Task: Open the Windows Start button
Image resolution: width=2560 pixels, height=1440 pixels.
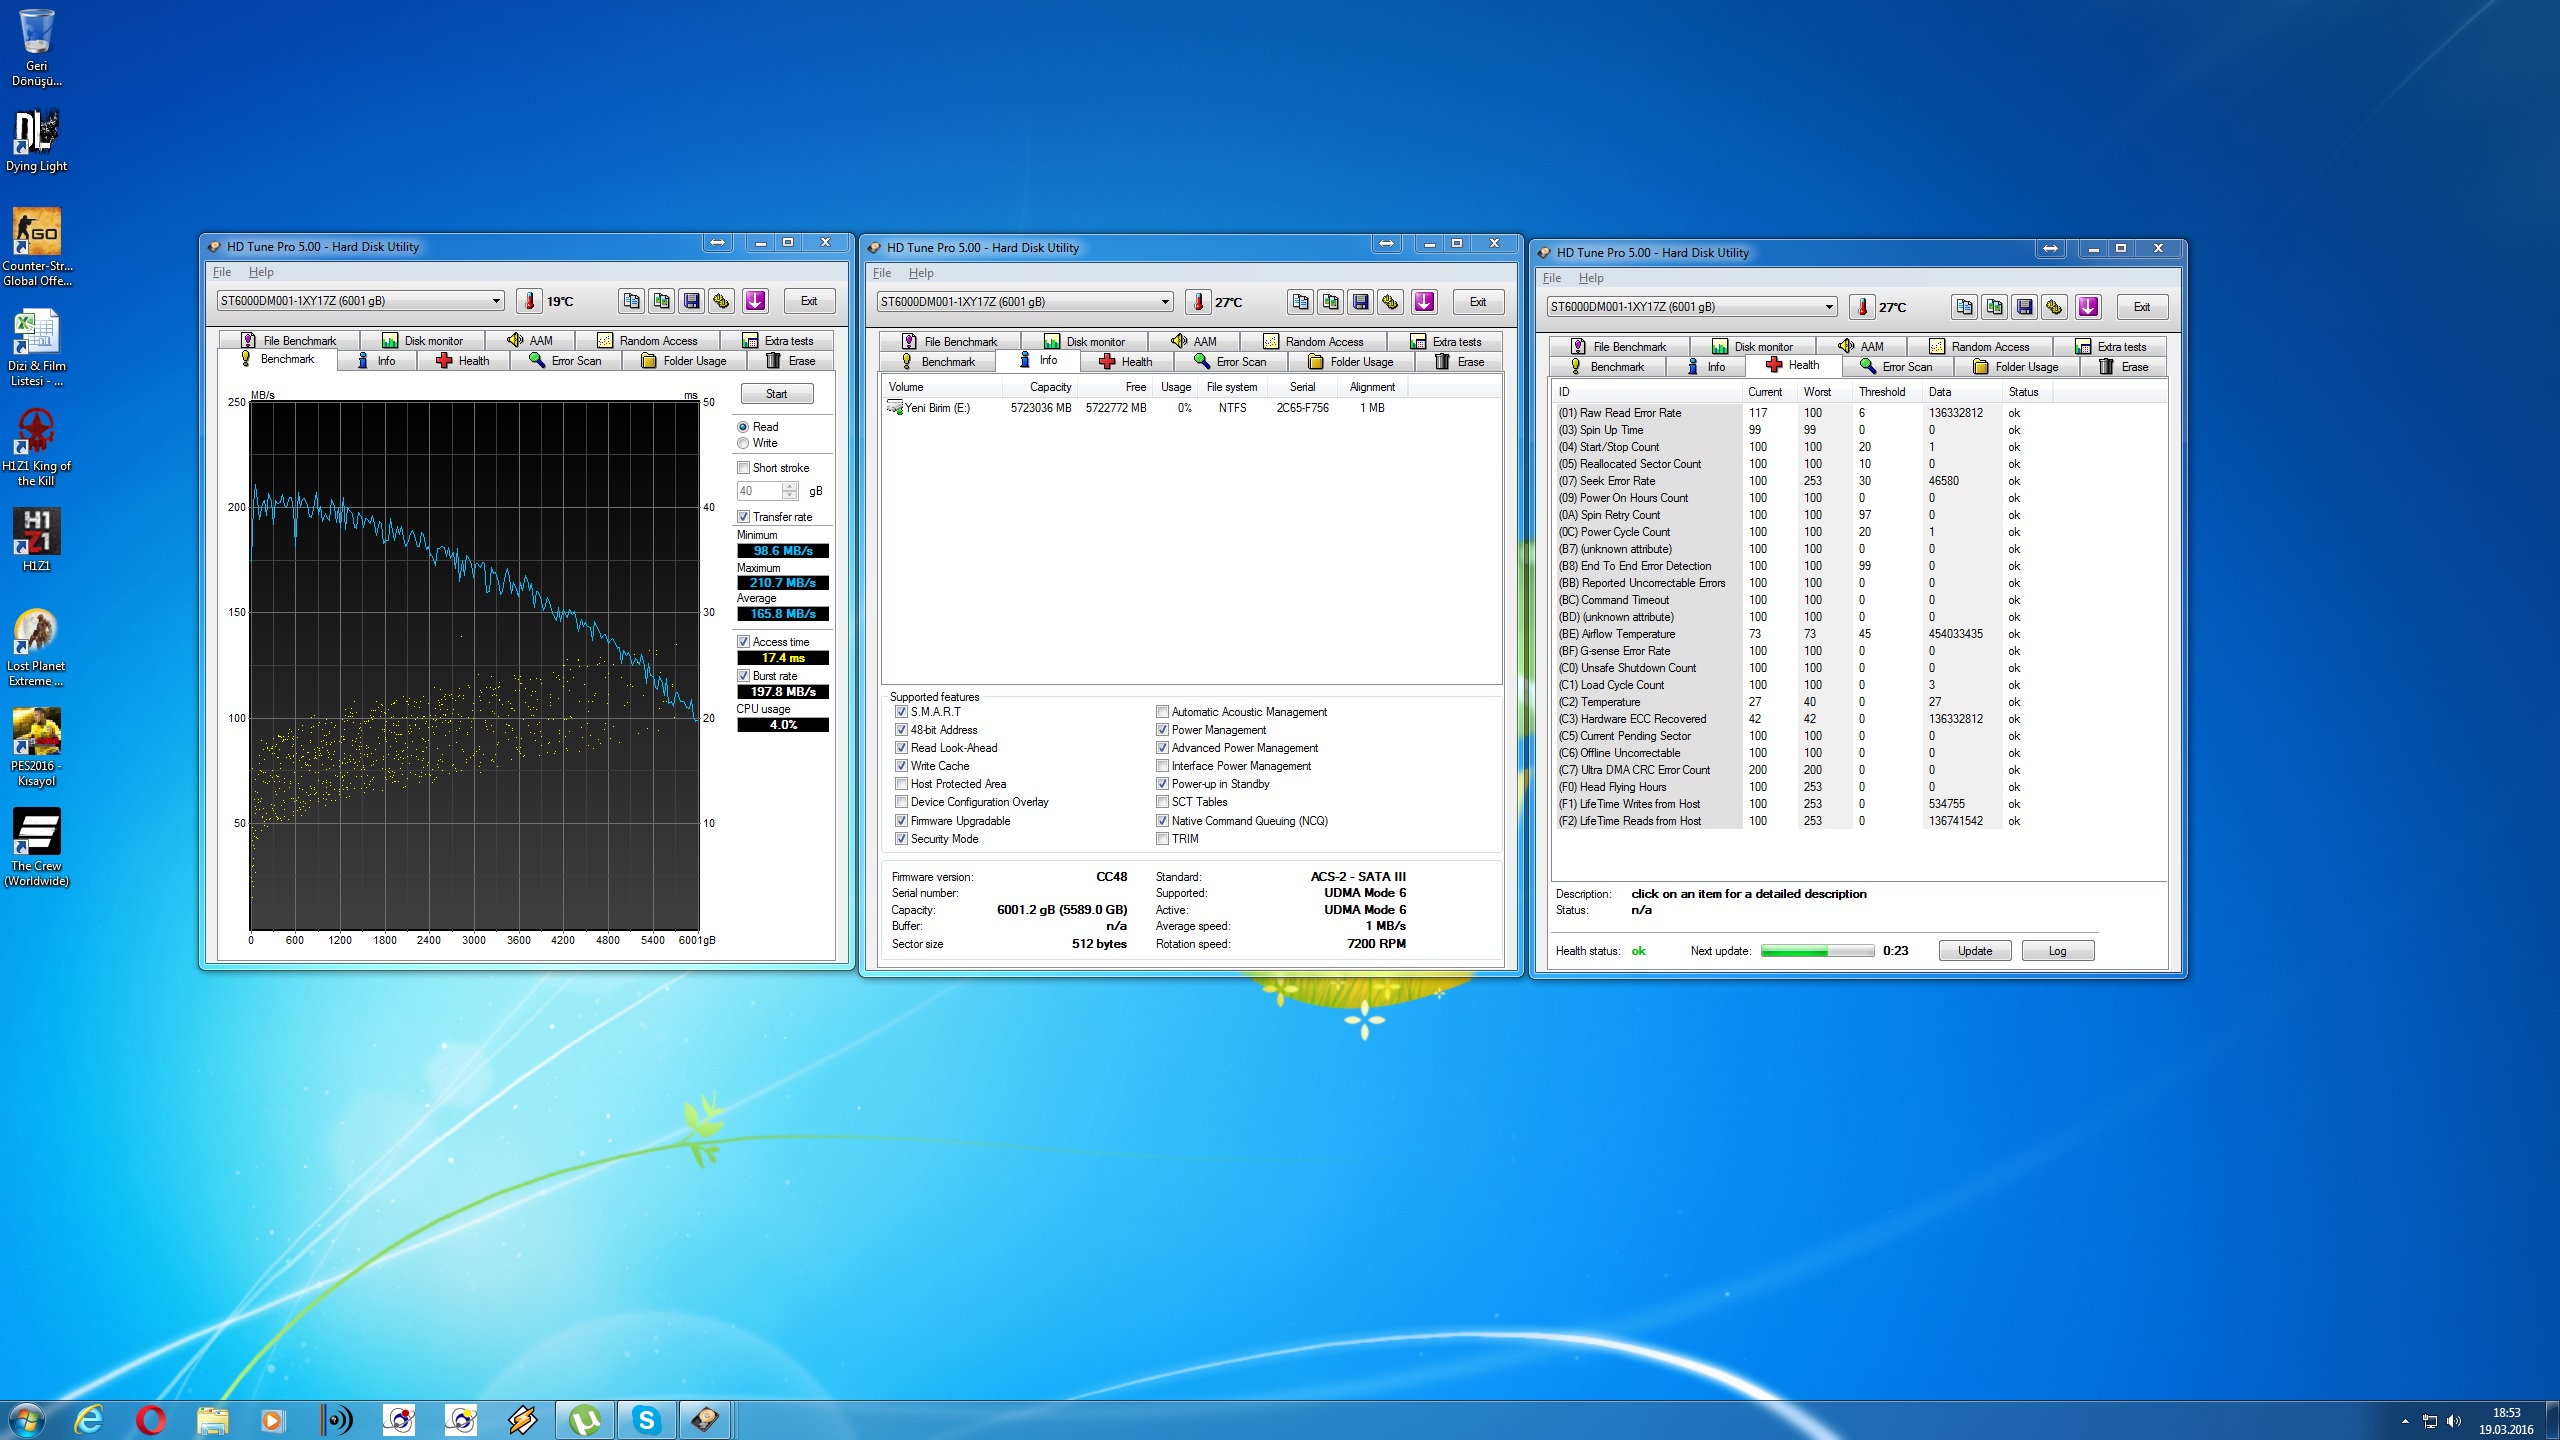Action: 25,1420
